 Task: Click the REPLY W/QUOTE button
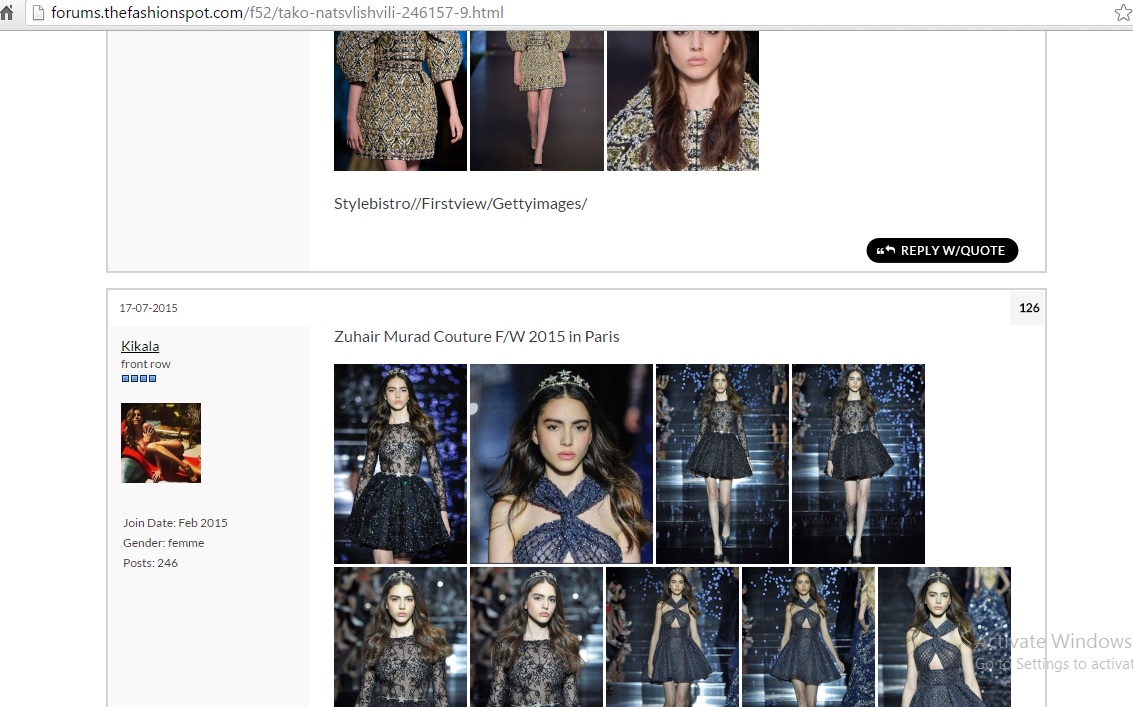[x=942, y=250]
